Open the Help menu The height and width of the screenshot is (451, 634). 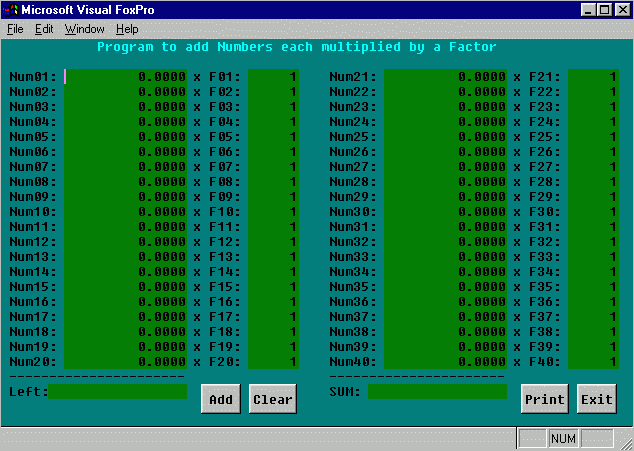coord(127,29)
